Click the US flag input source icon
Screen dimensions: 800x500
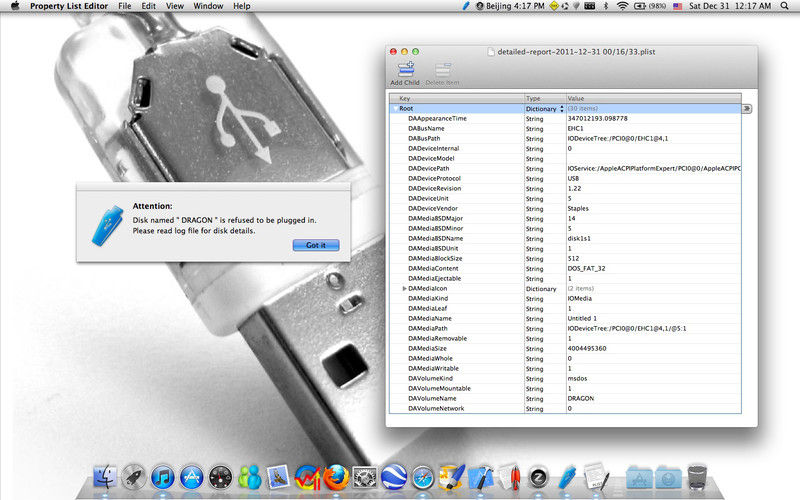point(678,6)
